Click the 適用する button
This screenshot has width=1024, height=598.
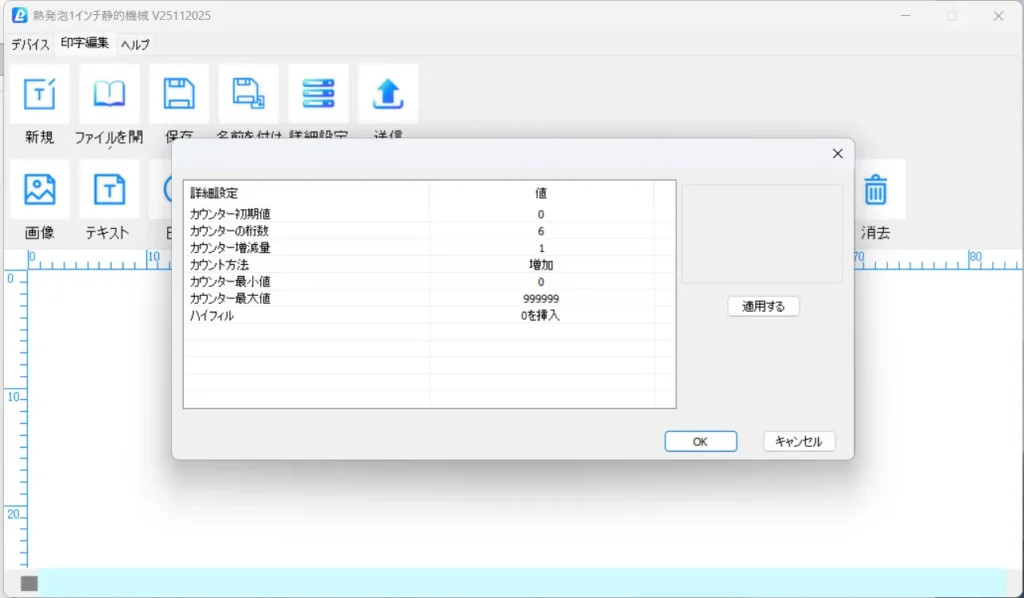tap(763, 307)
